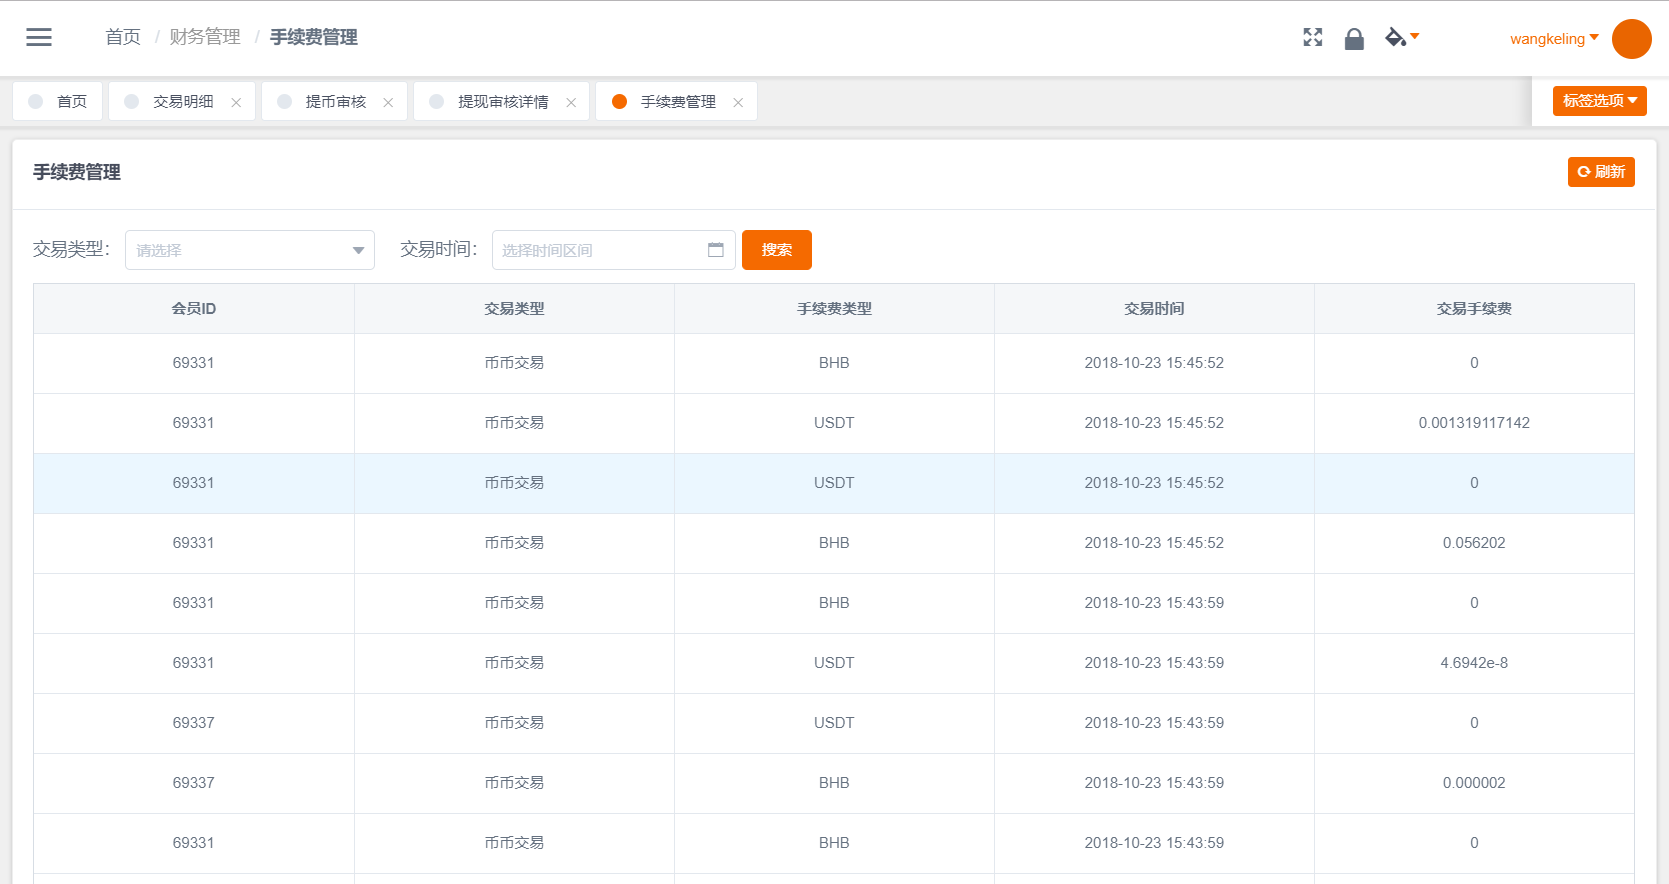Click the orange user avatar
Image resolution: width=1669 pixels, height=884 pixels.
click(1632, 39)
